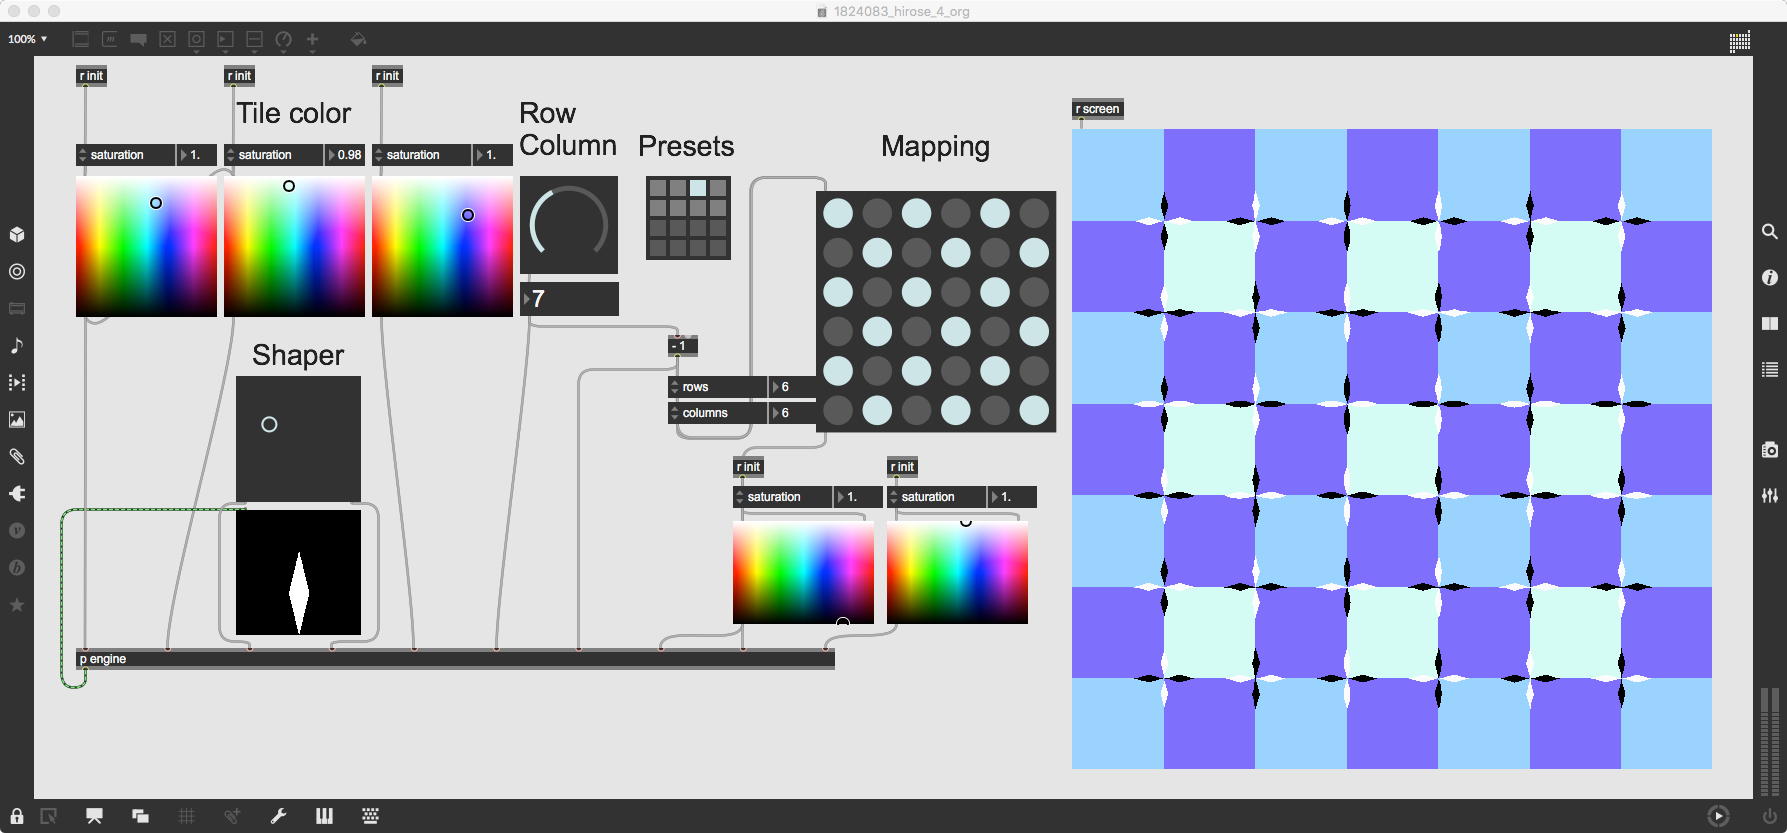Open the inspector info icon
The height and width of the screenshot is (833, 1787).
coord(1769,277)
